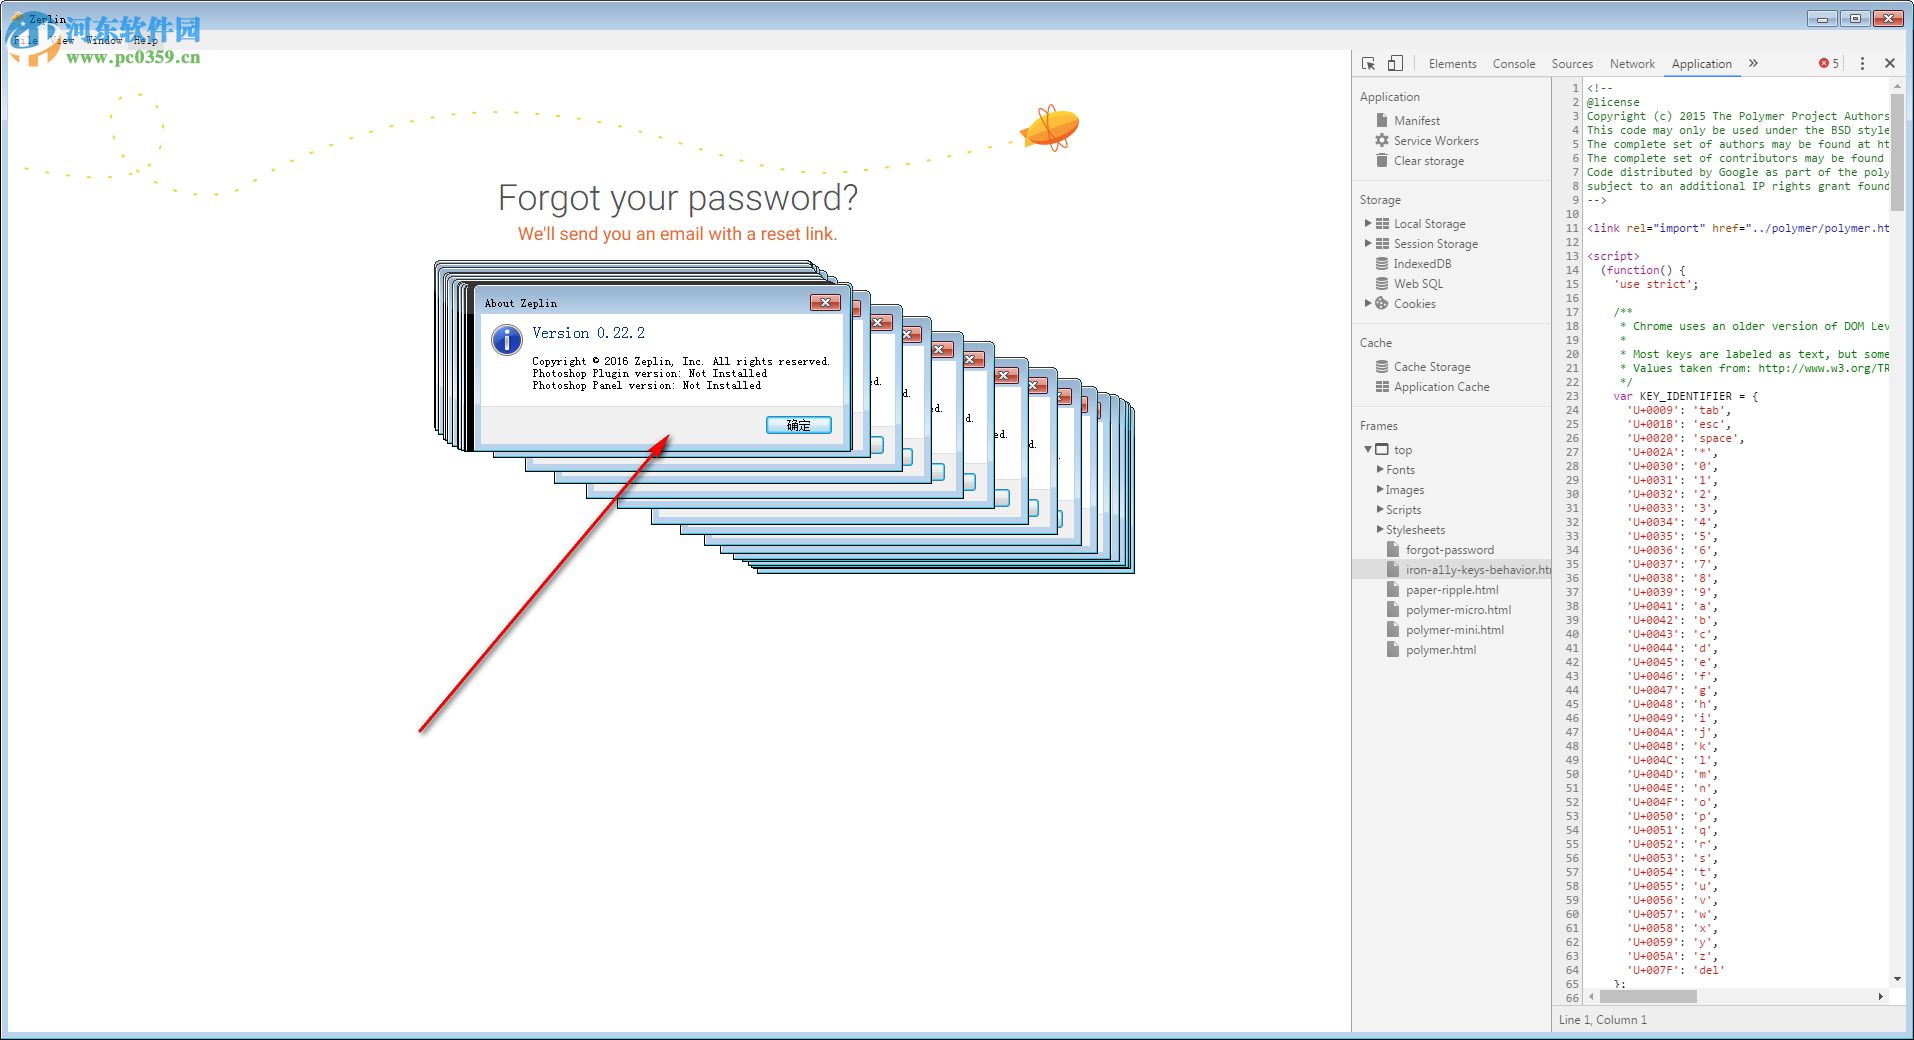
Task: Go to the Sources tab
Action: pyautogui.click(x=1572, y=64)
